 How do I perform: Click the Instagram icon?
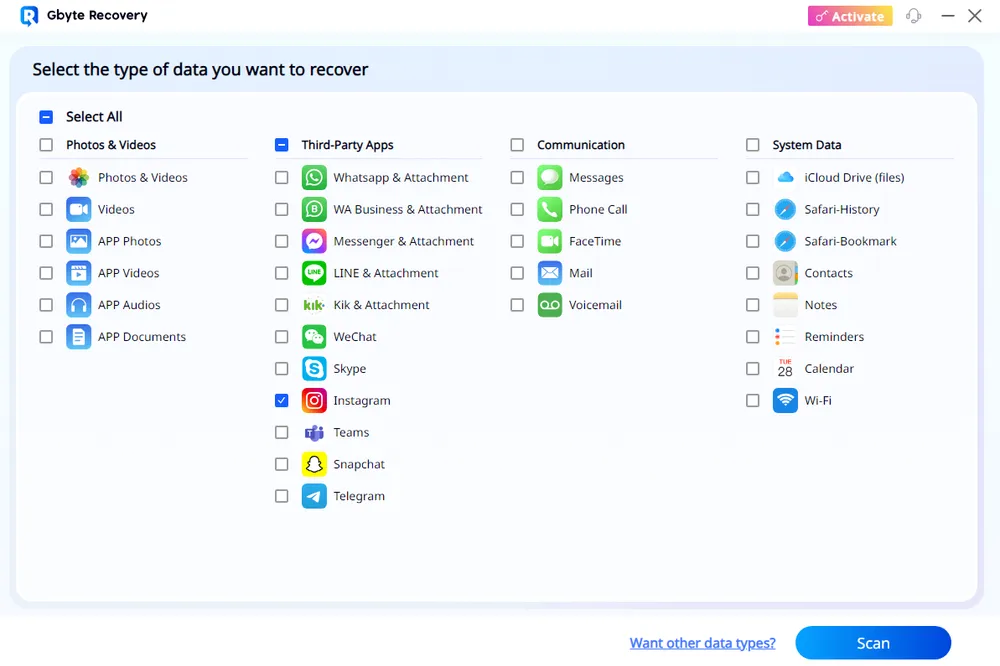(314, 401)
